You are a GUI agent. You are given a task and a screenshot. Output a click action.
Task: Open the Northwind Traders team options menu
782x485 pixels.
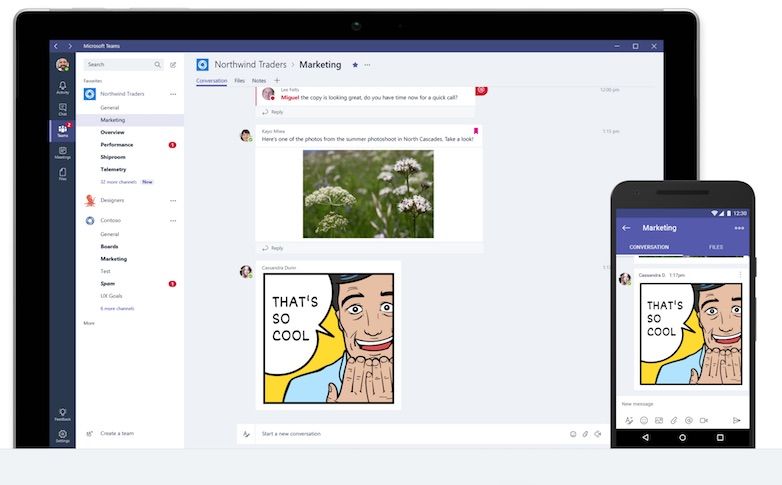pos(173,94)
